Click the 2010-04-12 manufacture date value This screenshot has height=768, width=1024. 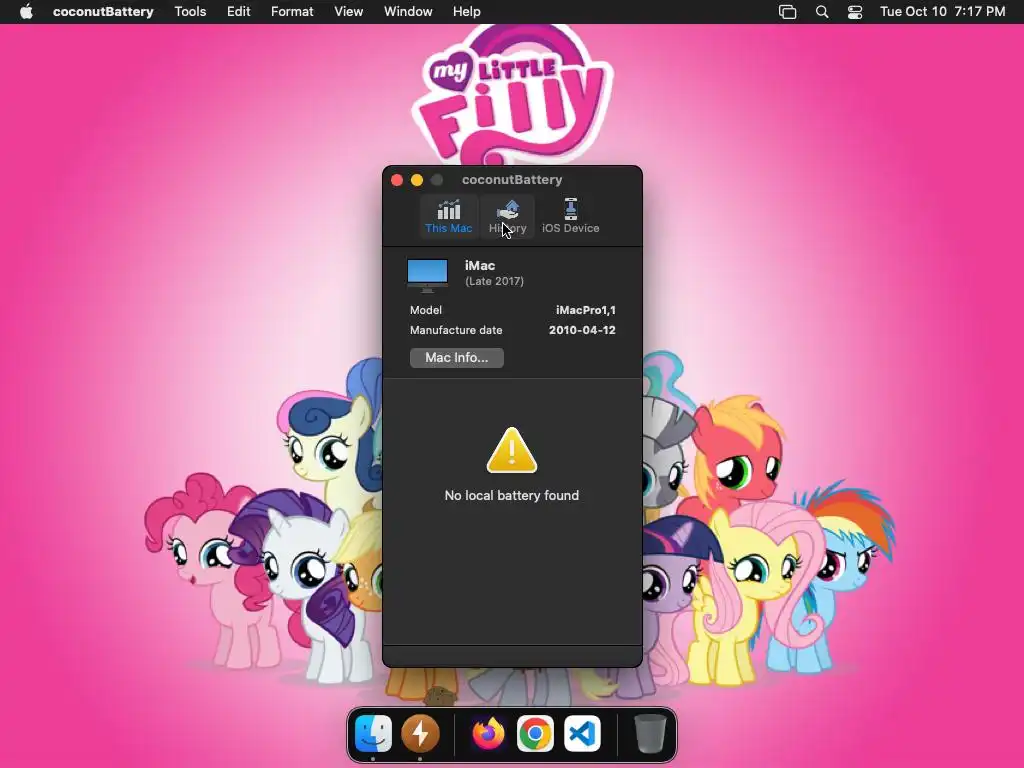pos(582,330)
